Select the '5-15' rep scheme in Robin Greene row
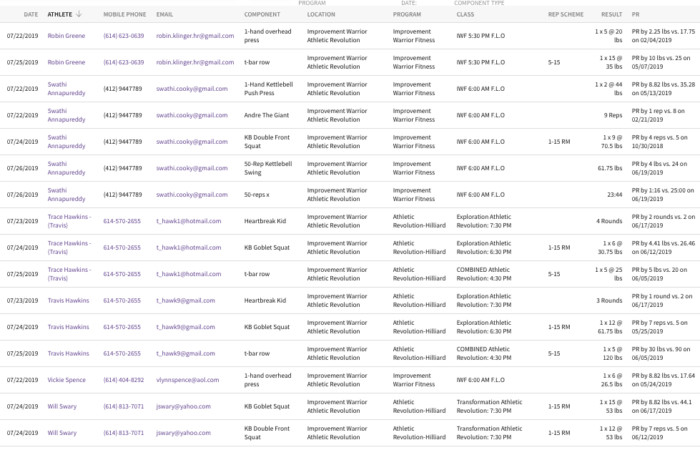 point(554,62)
